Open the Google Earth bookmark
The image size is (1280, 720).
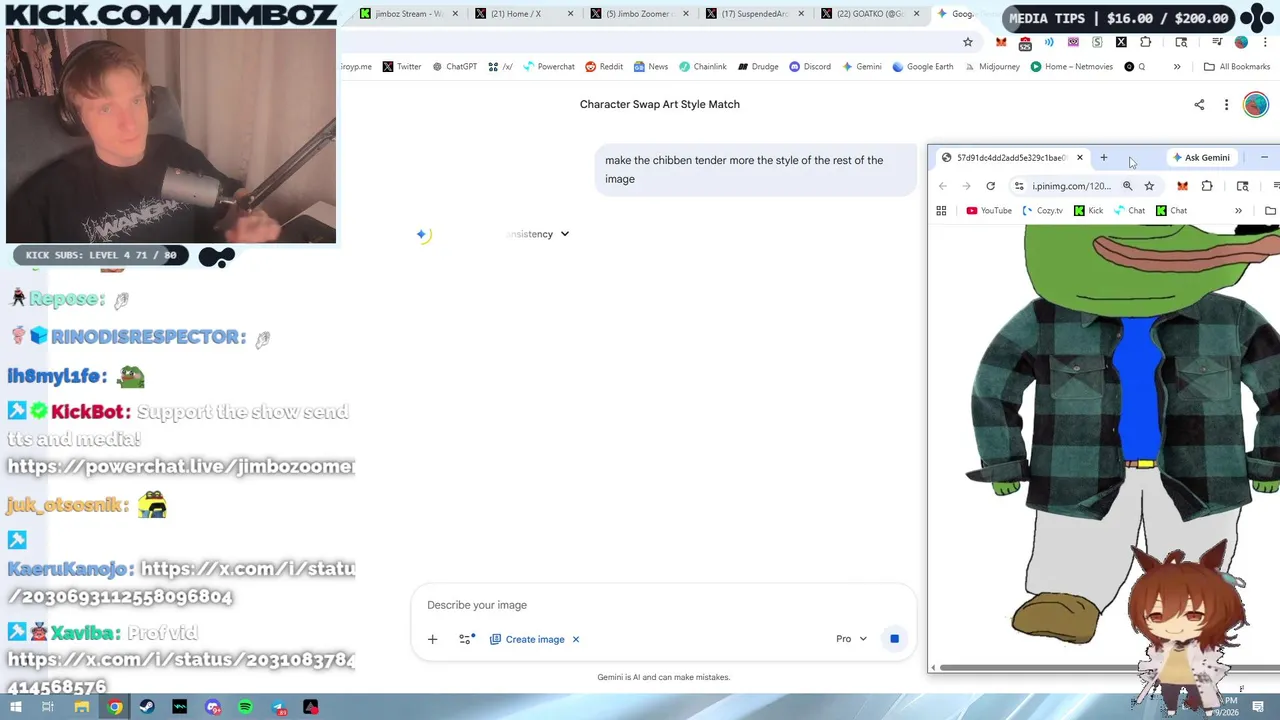(x=922, y=67)
